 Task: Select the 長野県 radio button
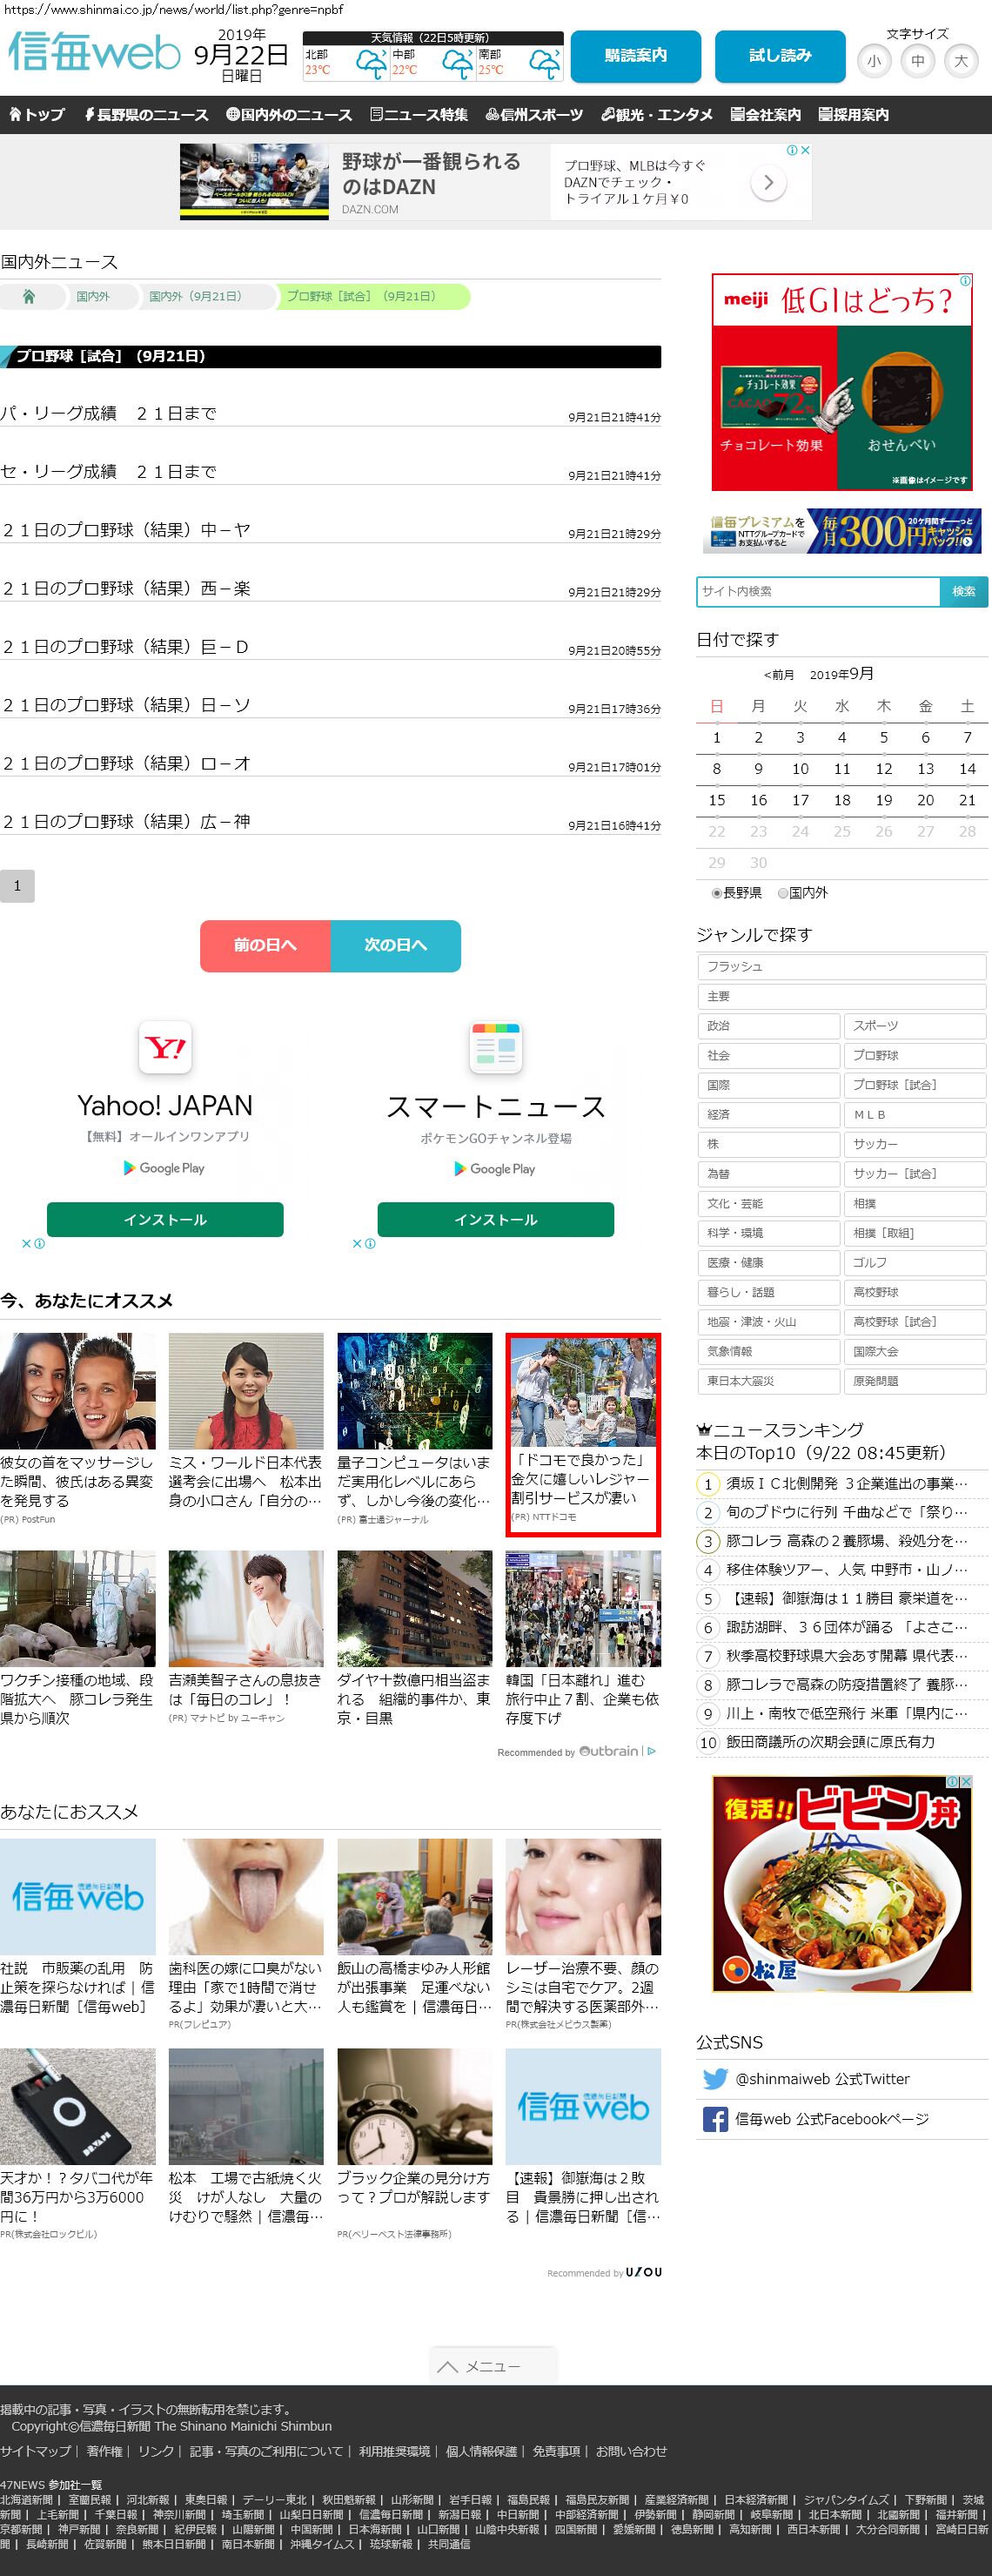coord(716,893)
